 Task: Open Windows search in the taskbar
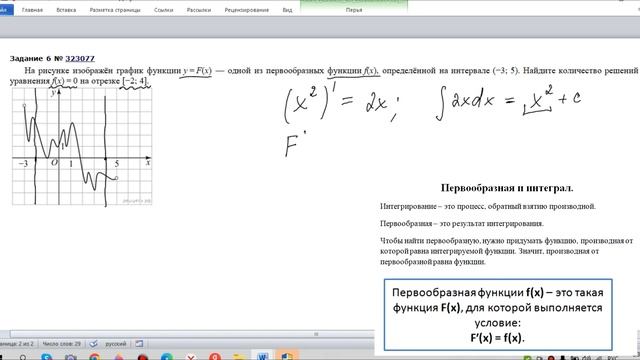coord(23,358)
